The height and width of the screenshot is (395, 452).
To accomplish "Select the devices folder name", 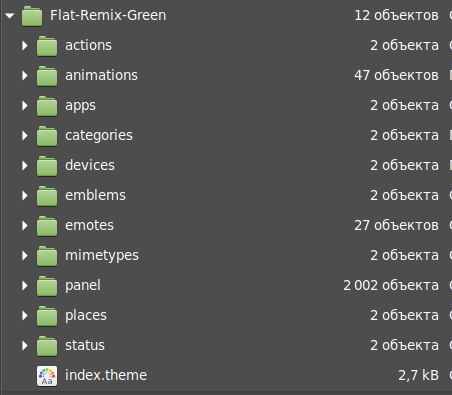I will 90,165.
